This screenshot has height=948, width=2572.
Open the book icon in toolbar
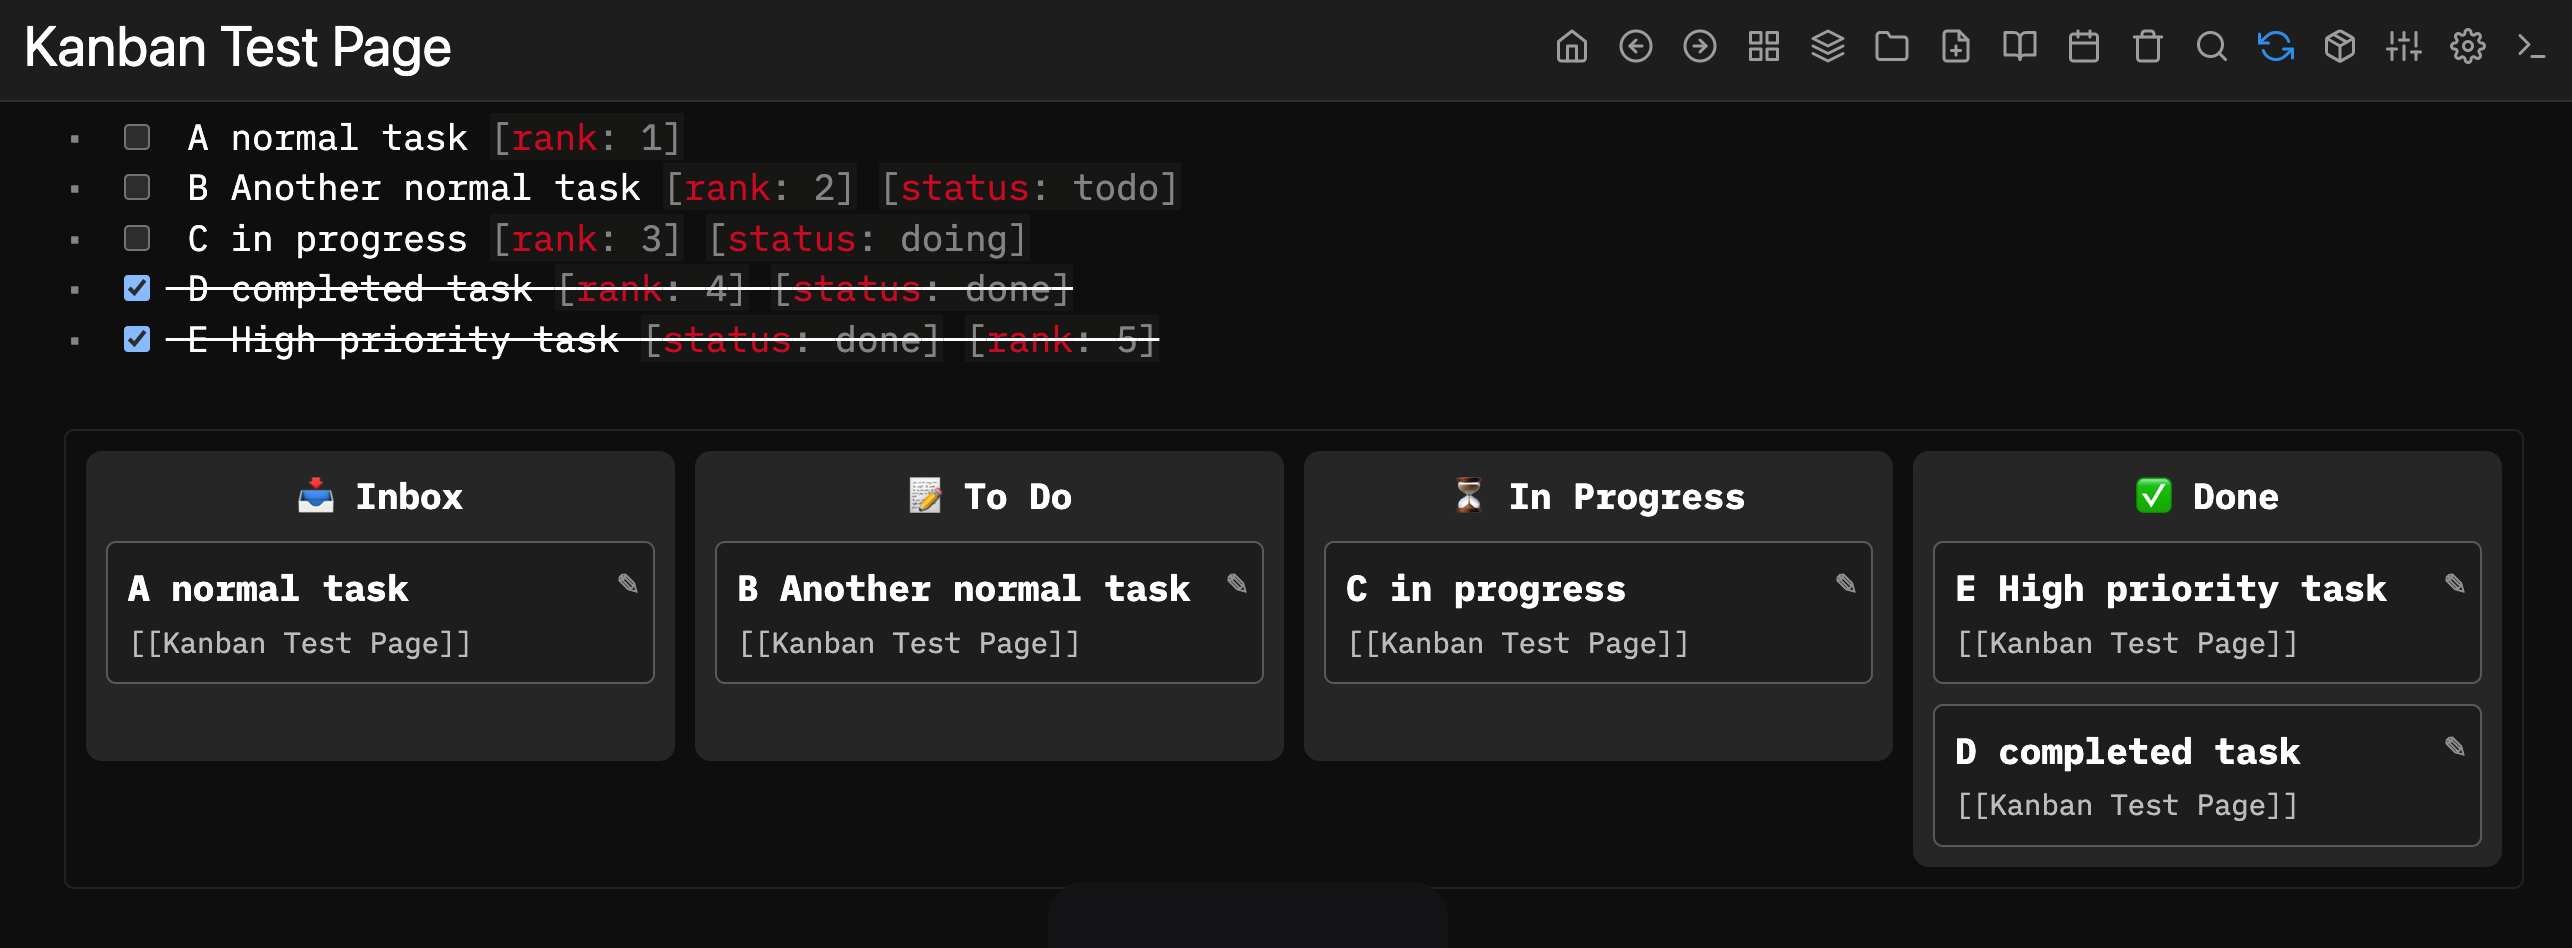coord(2019,47)
